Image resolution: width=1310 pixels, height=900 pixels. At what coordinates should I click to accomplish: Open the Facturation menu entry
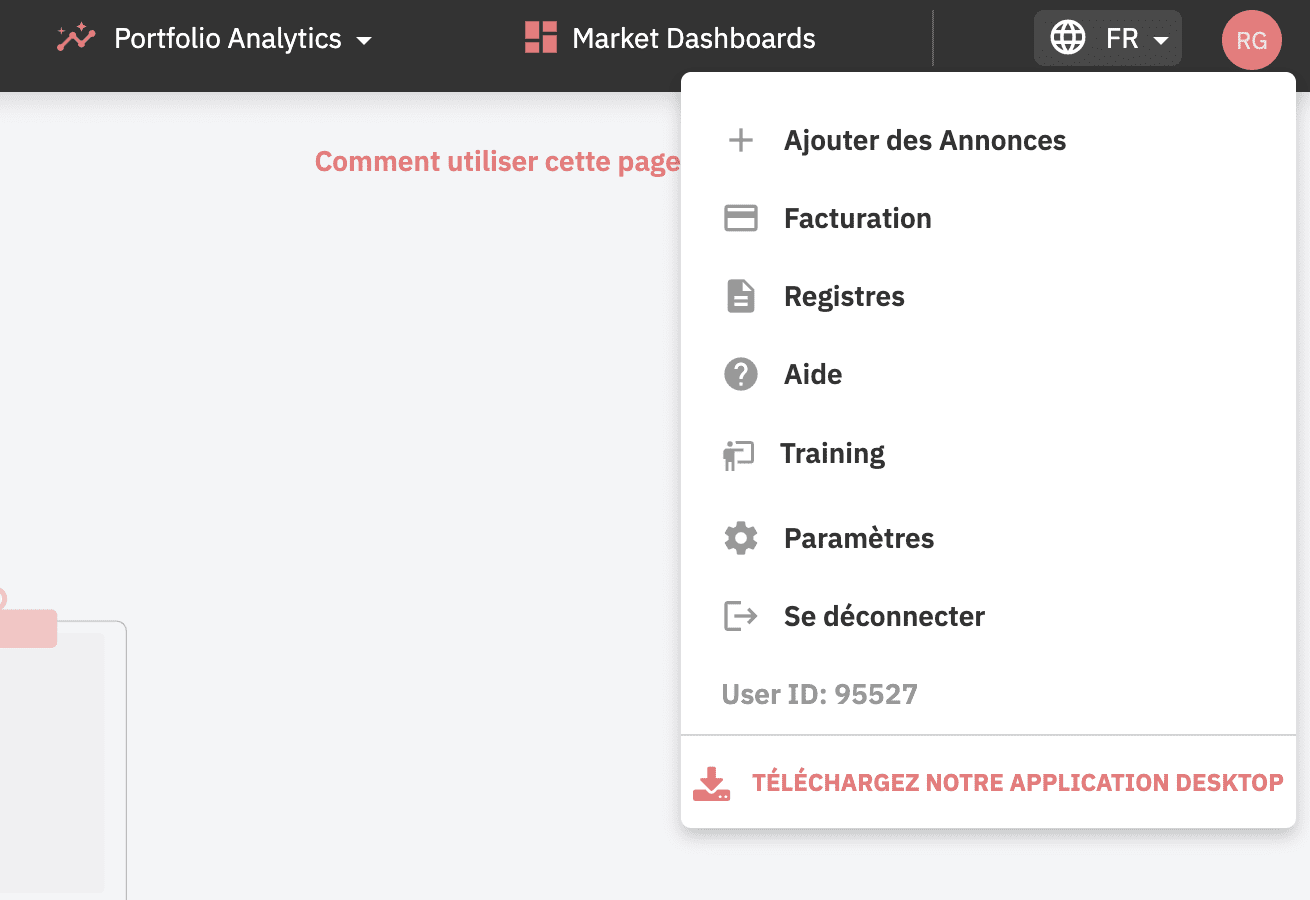tap(858, 218)
